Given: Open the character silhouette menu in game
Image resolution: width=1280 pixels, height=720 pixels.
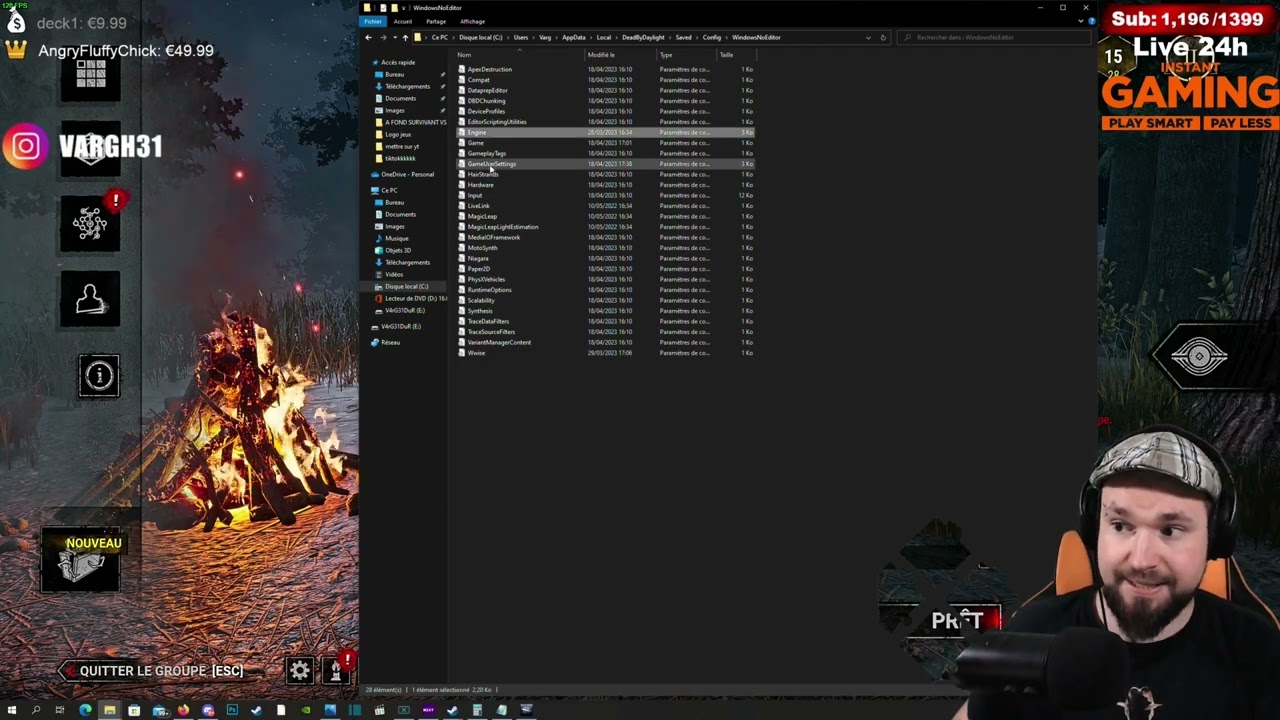Looking at the screenshot, I should (x=90, y=299).
